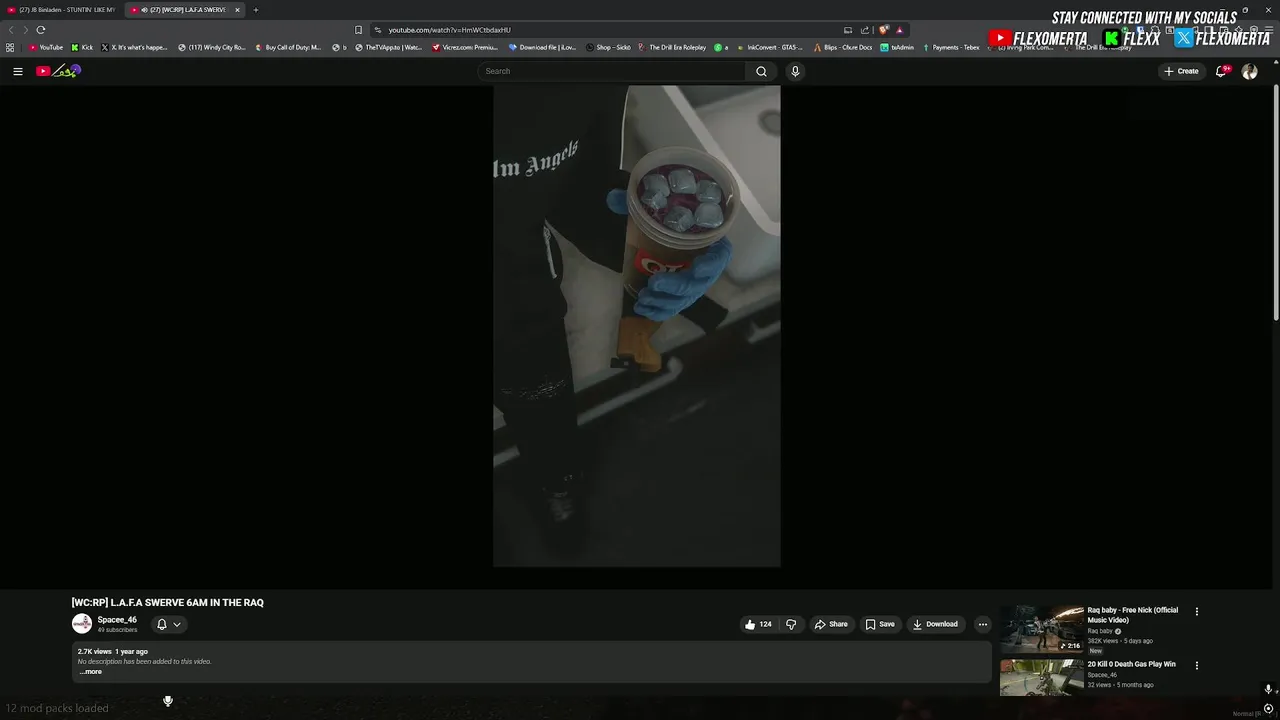Open the Windy City Ro... bookmark
Image resolution: width=1280 pixels, height=720 pixels.
pyautogui.click(x=212, y=47)
